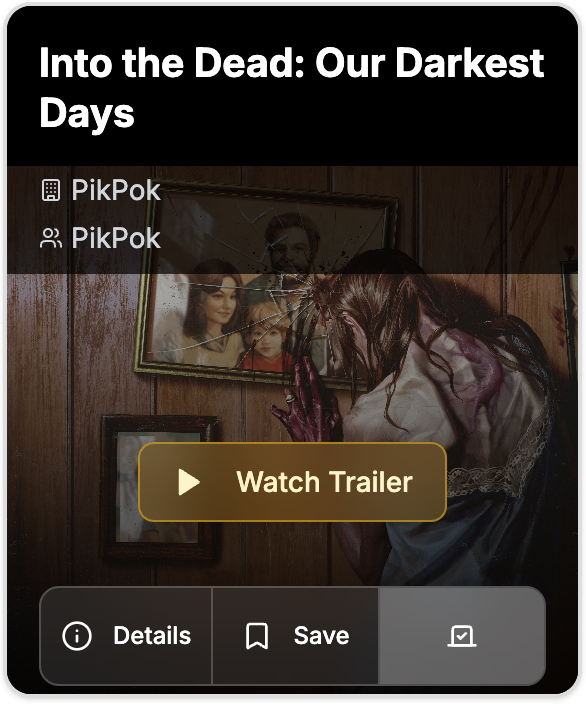Screen dimensions: 586x704
Task: Click the people icon for developer PikPok
Action: 51,238
